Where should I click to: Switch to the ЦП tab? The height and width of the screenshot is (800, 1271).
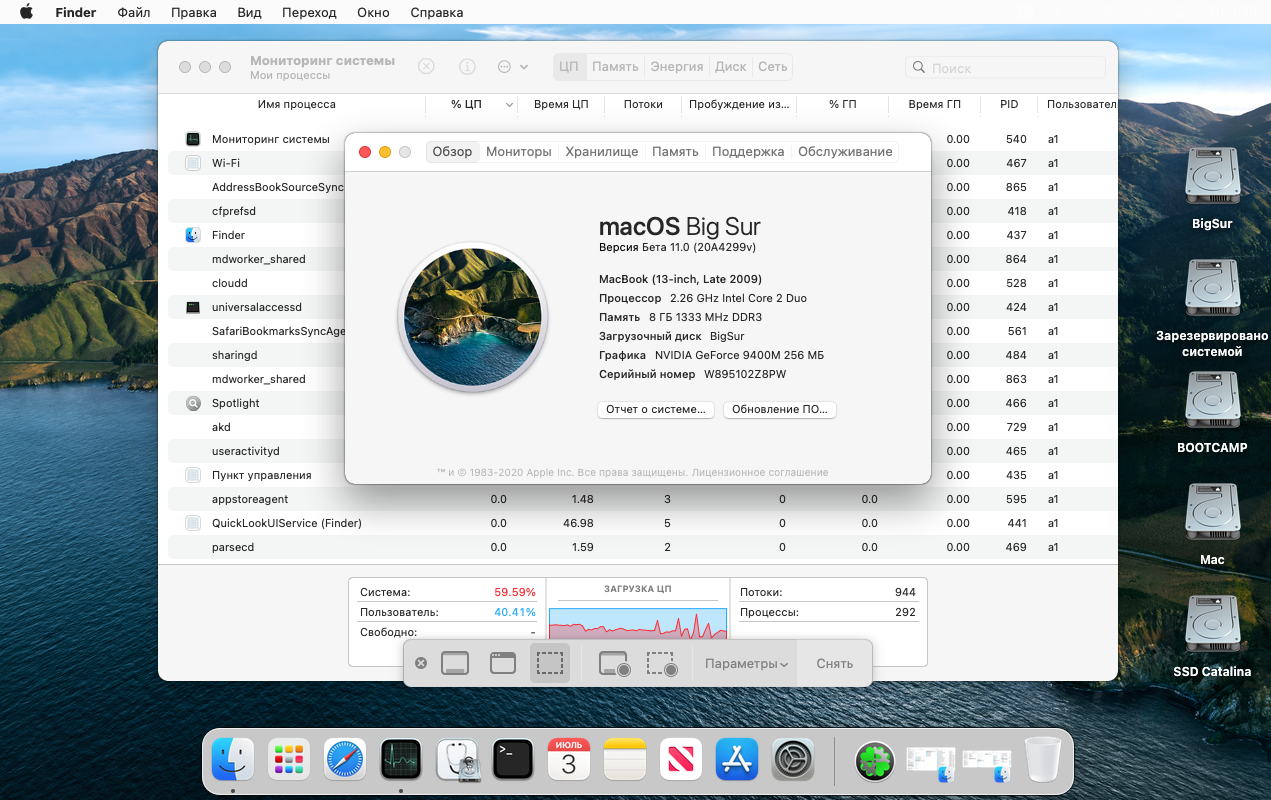[569, 67]
